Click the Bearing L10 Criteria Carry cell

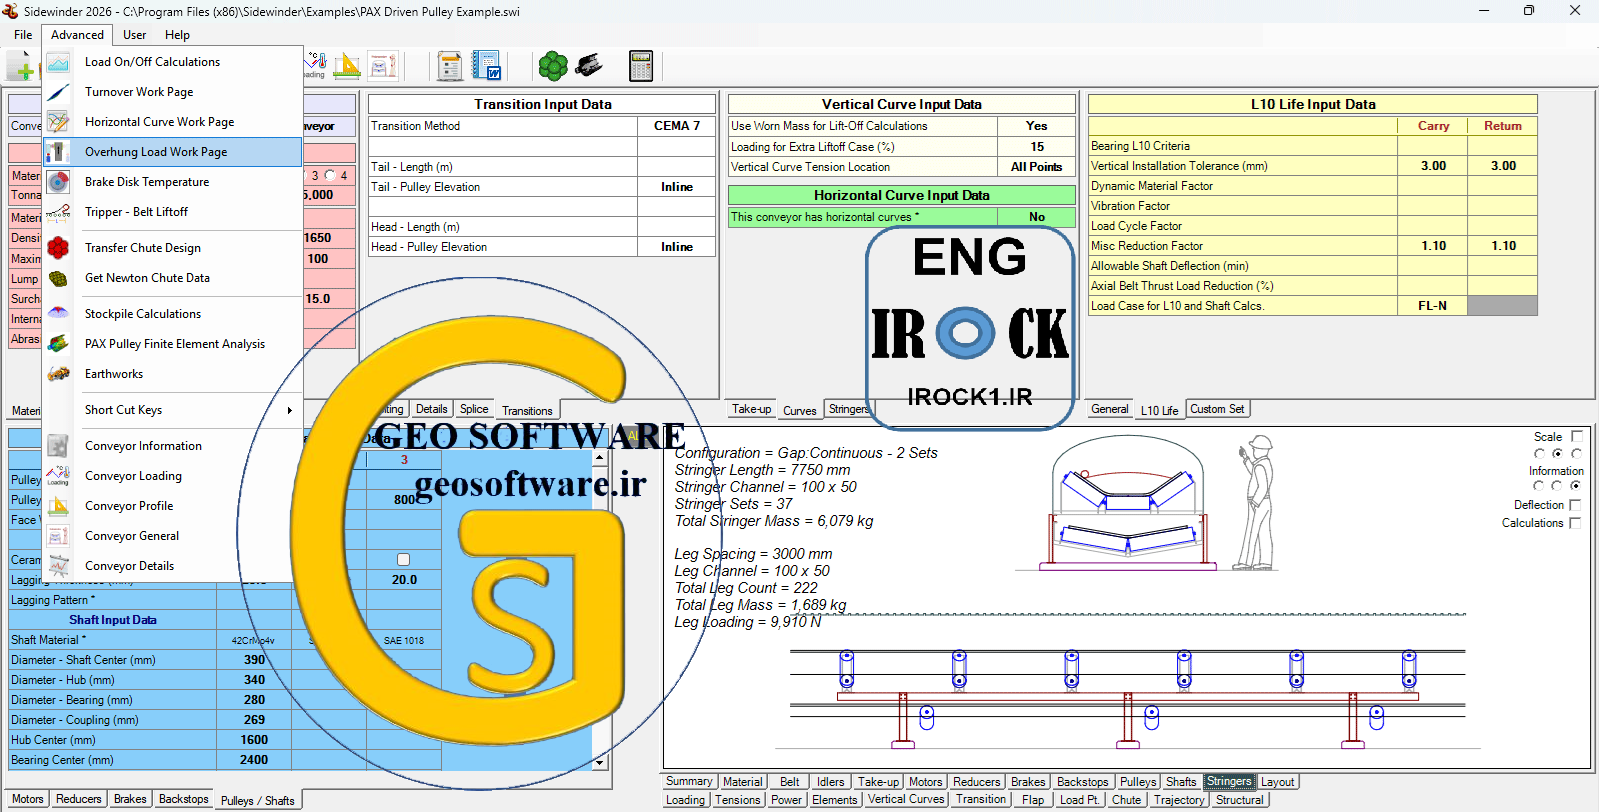click(1432, 146)
